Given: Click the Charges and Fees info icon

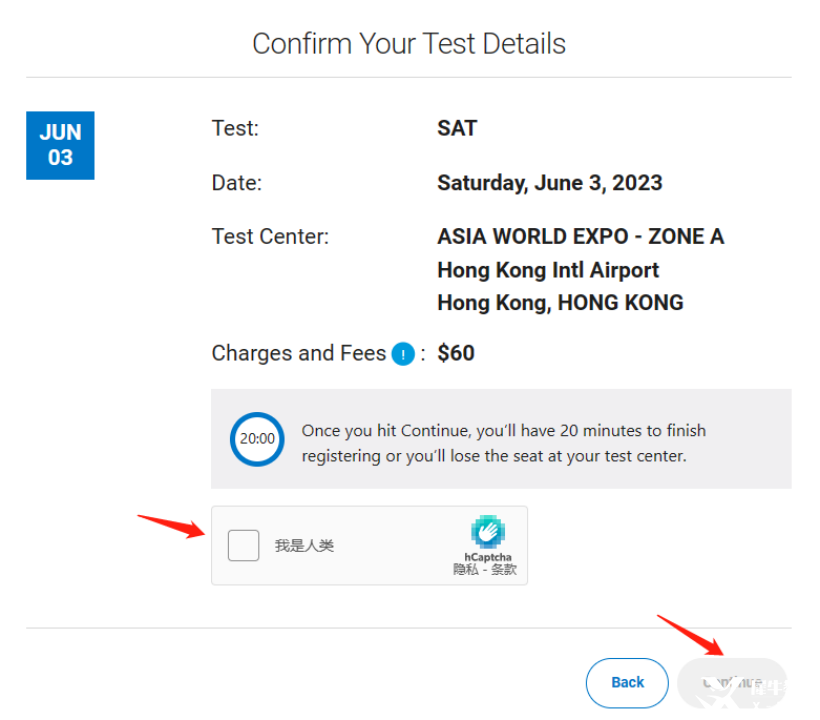Looking at the screenshot, I should (403, 354).
